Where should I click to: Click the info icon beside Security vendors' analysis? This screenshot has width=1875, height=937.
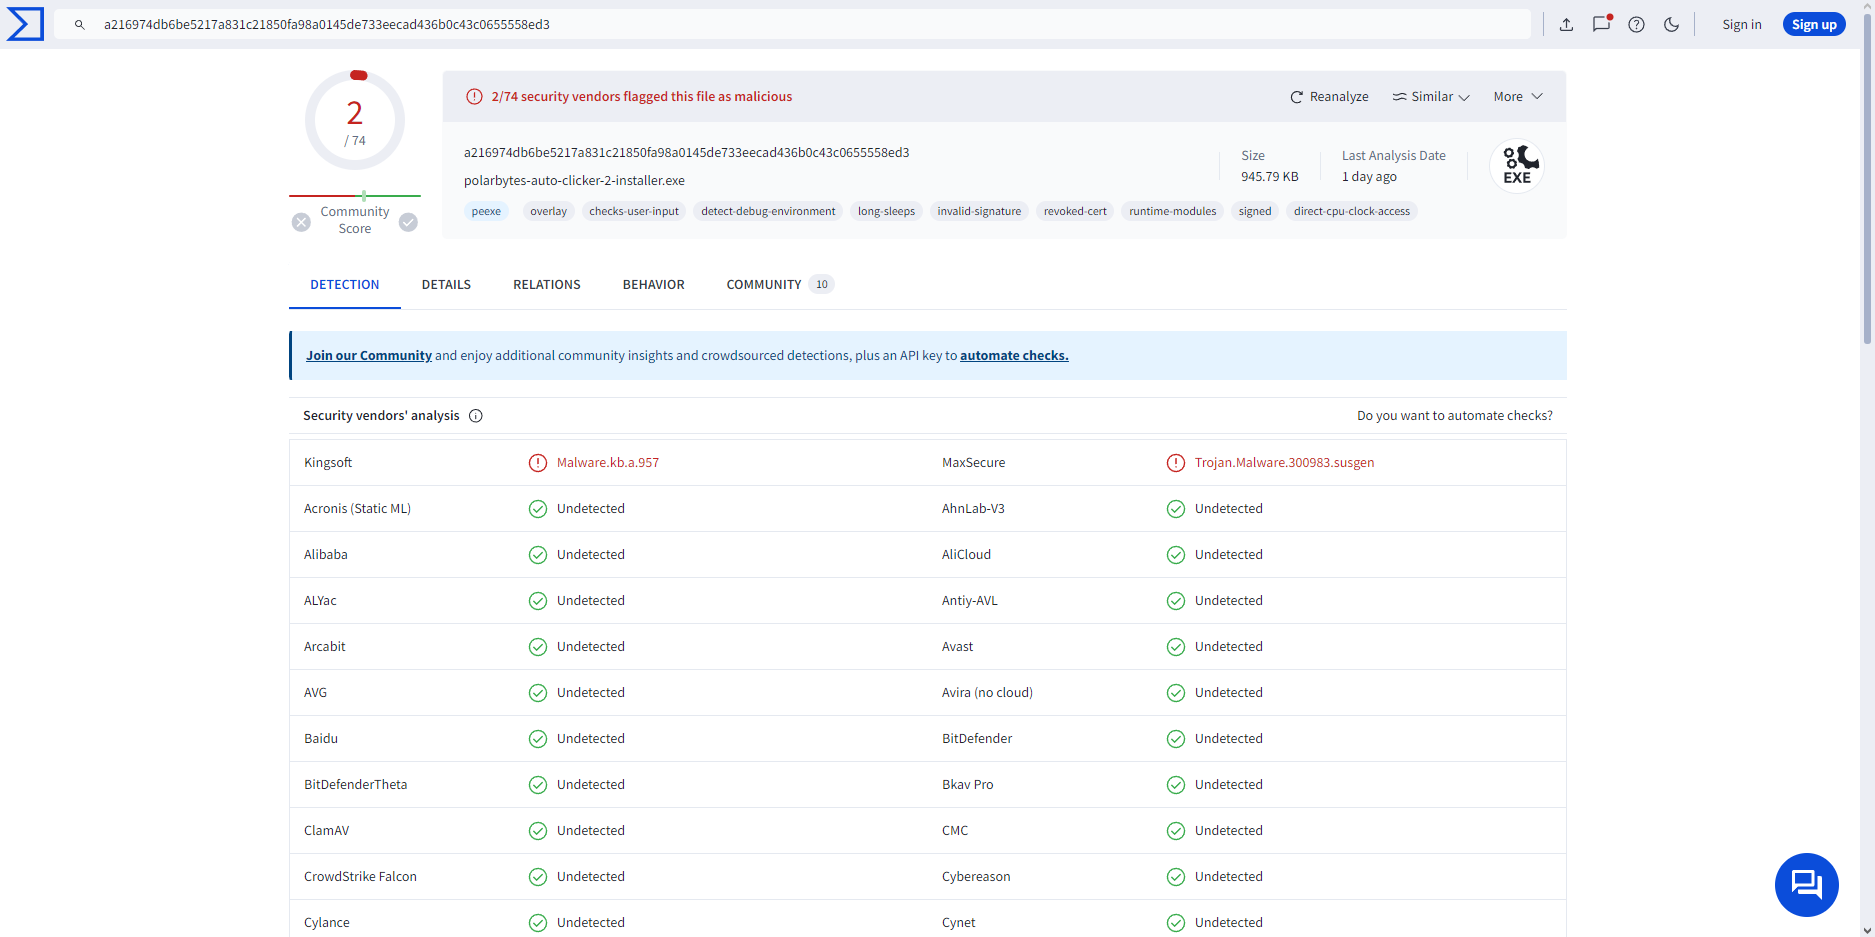476,416
